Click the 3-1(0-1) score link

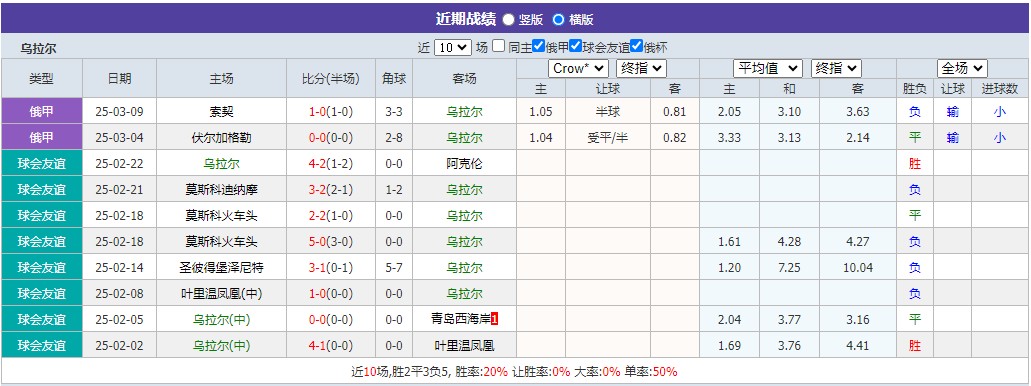tap(331, 268)
